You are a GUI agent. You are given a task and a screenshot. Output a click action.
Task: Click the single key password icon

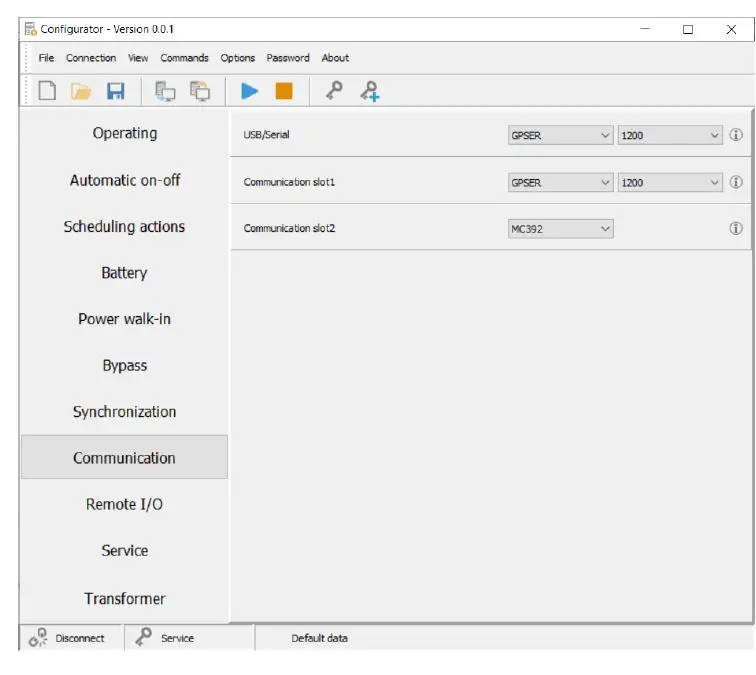pyautogui.click(x=334, y=91)
